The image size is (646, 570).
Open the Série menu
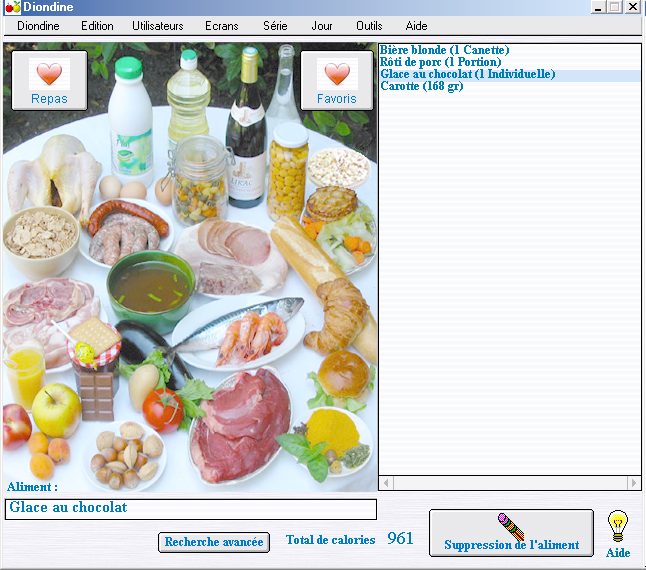(275, 26)
